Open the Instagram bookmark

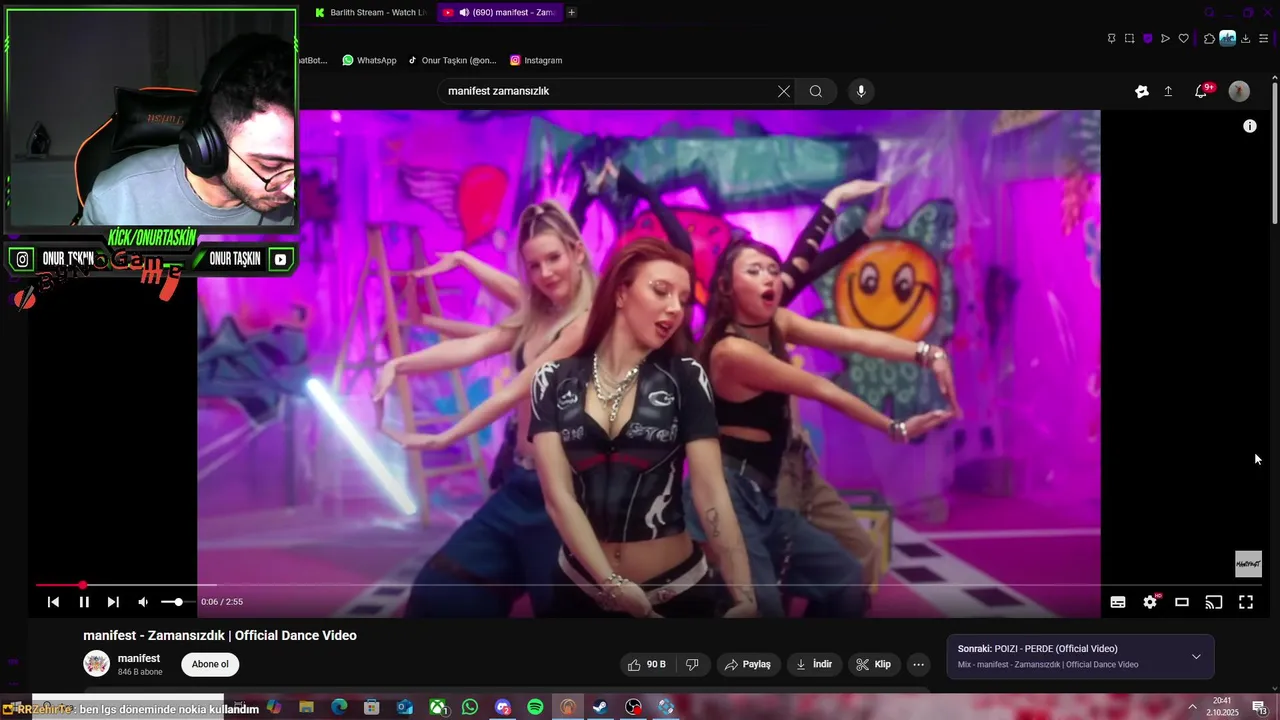[x=536, y=60]
